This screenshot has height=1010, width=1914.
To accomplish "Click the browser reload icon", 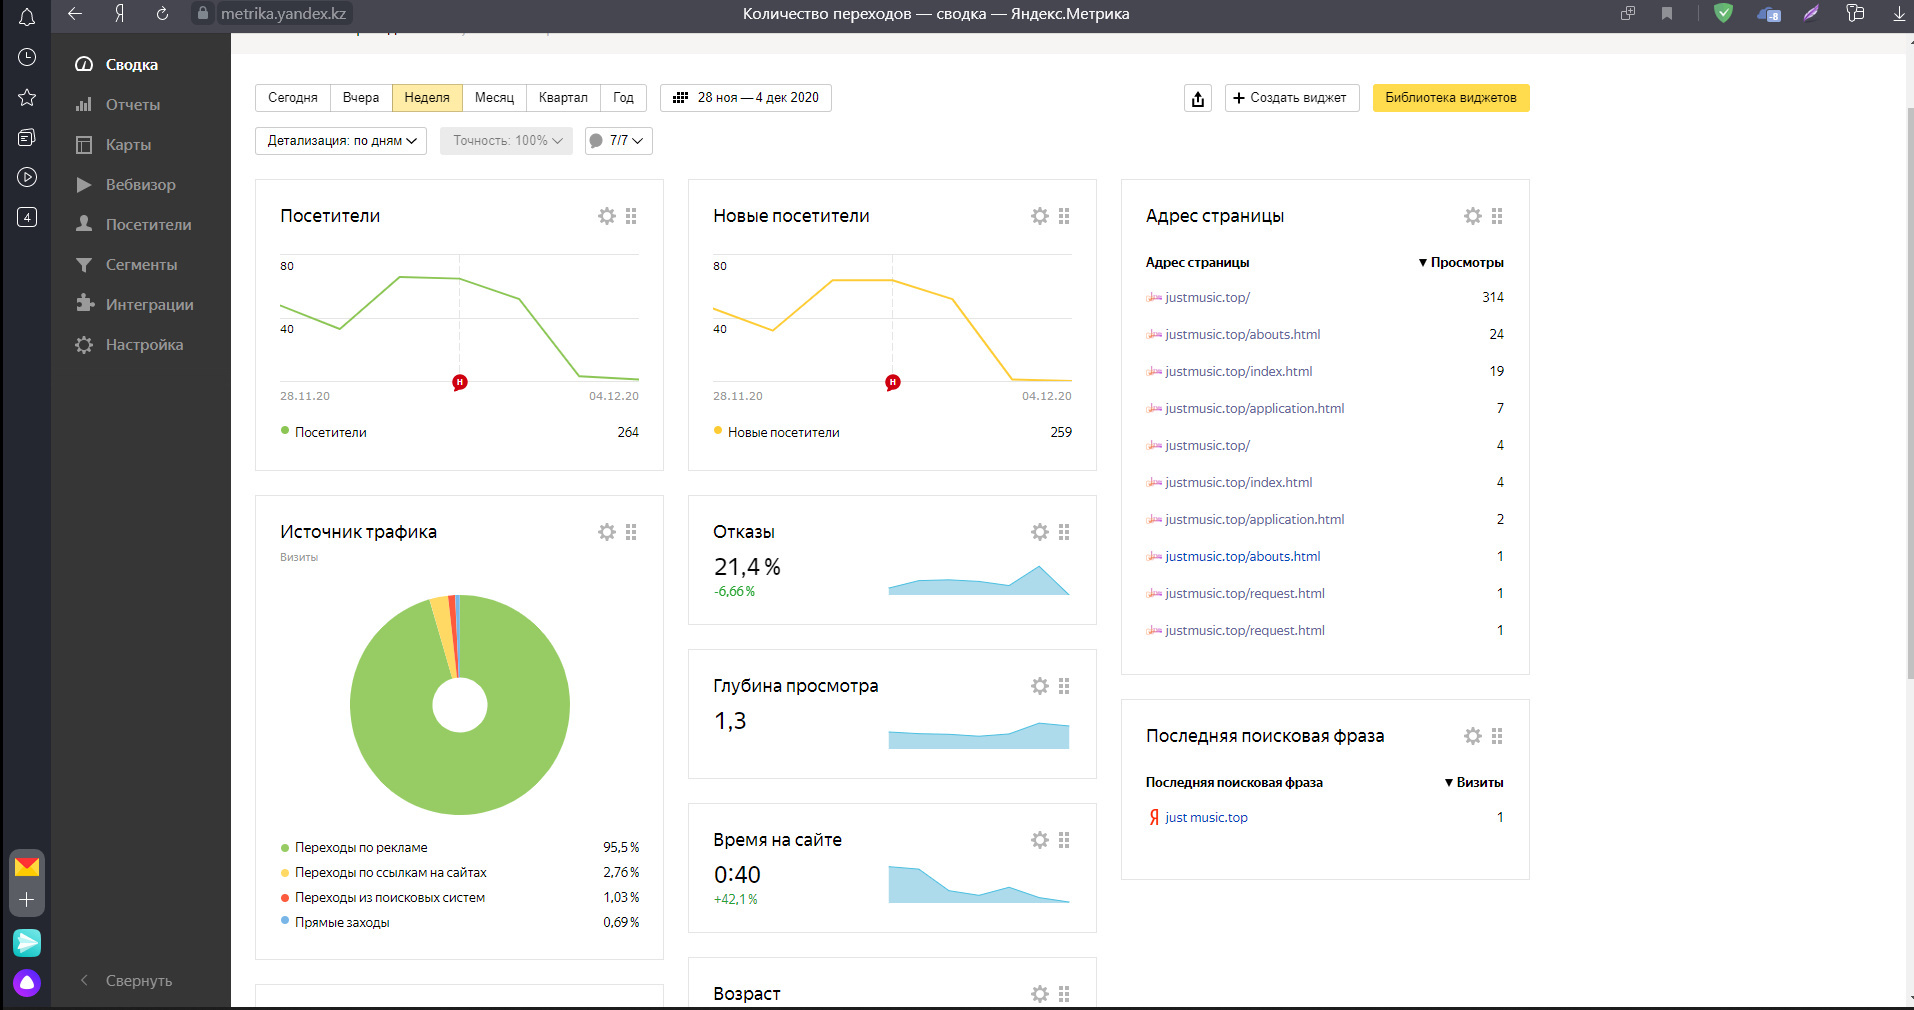I will point(162,14).
